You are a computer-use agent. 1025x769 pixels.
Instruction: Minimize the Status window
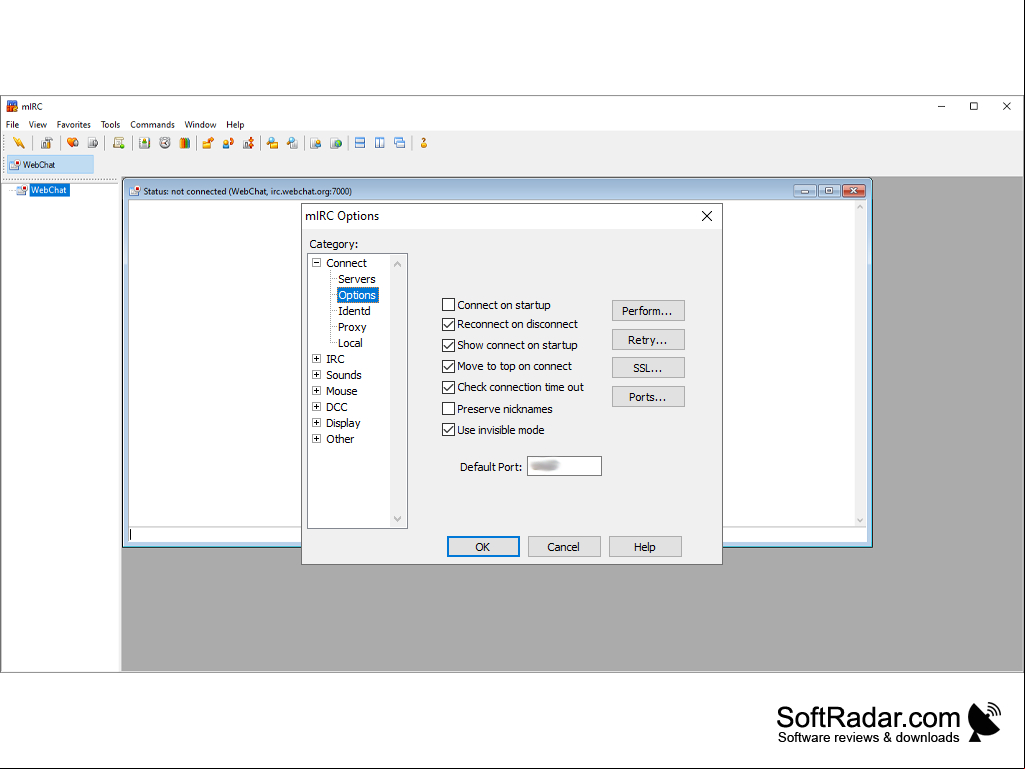click(805, 191)
